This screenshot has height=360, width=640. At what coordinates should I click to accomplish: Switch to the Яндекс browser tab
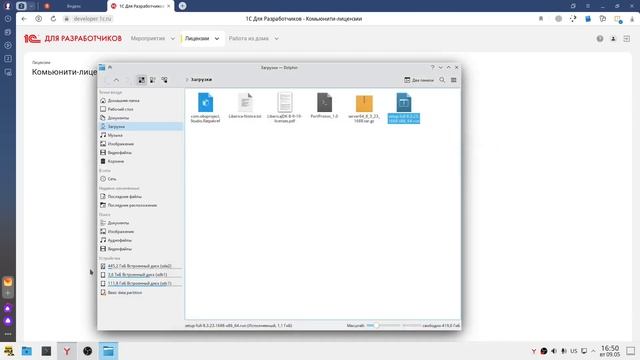tap(73, 6)
